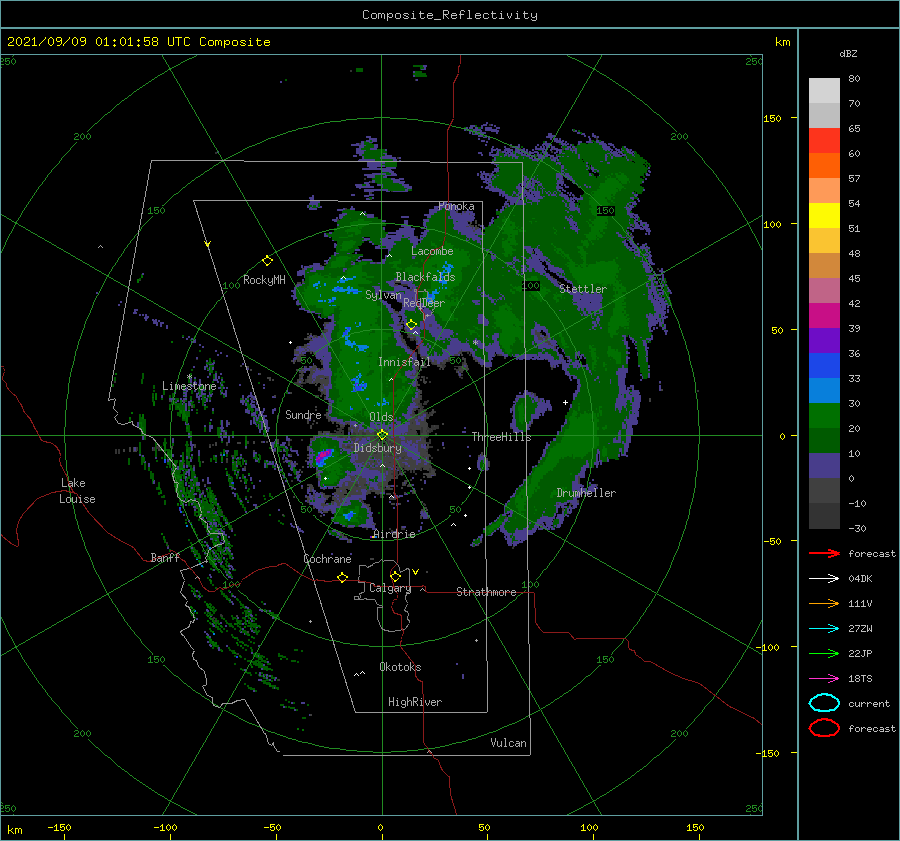The height and width of the screenshot is (841, 900).
Task: Click the RedDeer city label
Action: [424, 303]
